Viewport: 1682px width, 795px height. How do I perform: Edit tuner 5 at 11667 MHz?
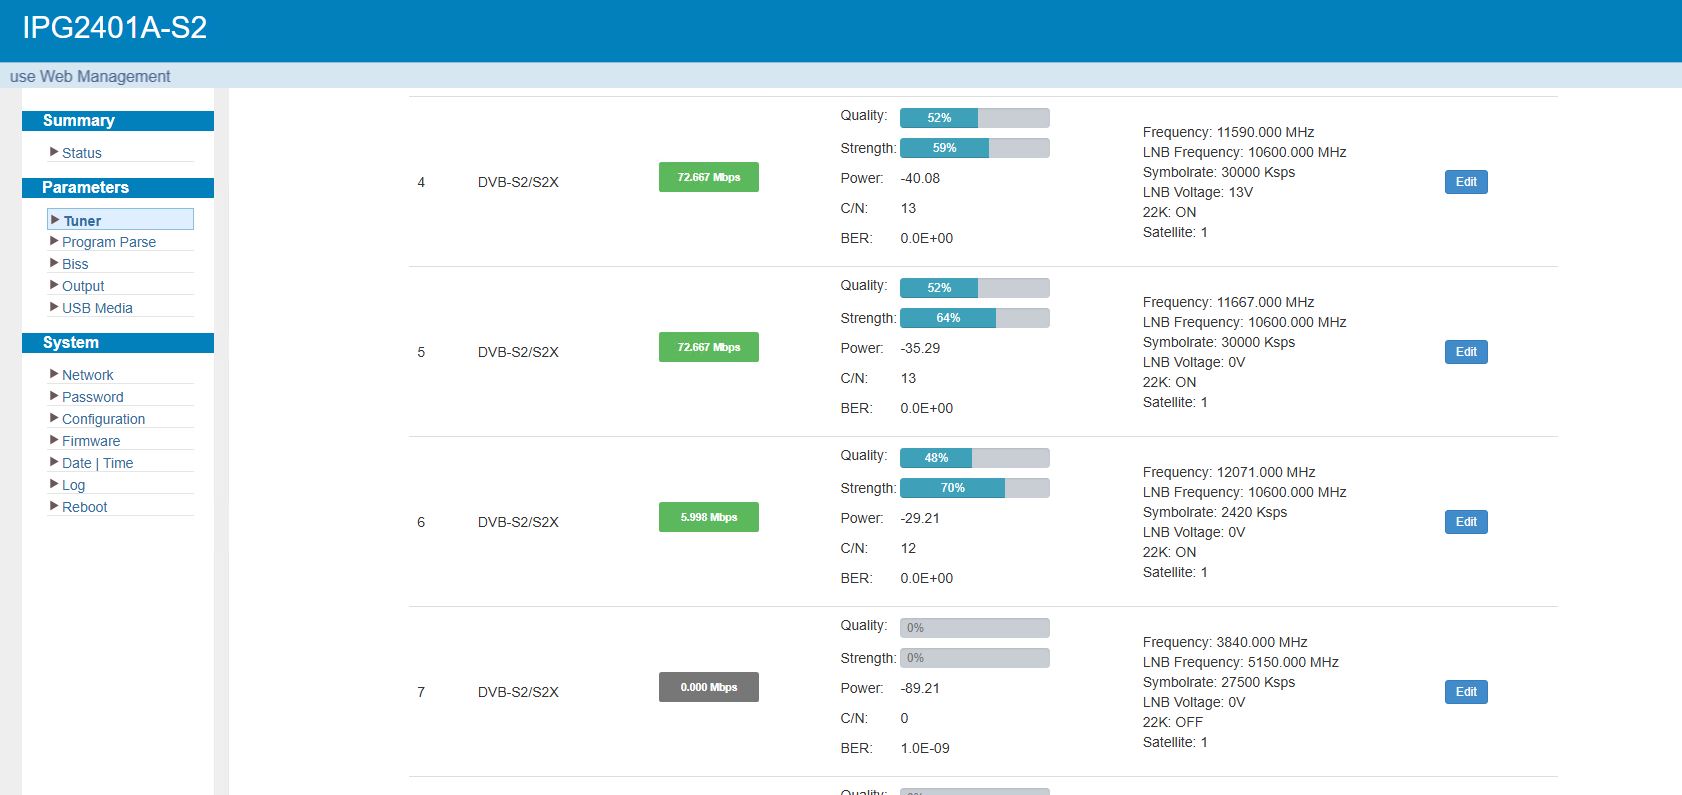pyautogui.click(x=1466, y=352)
